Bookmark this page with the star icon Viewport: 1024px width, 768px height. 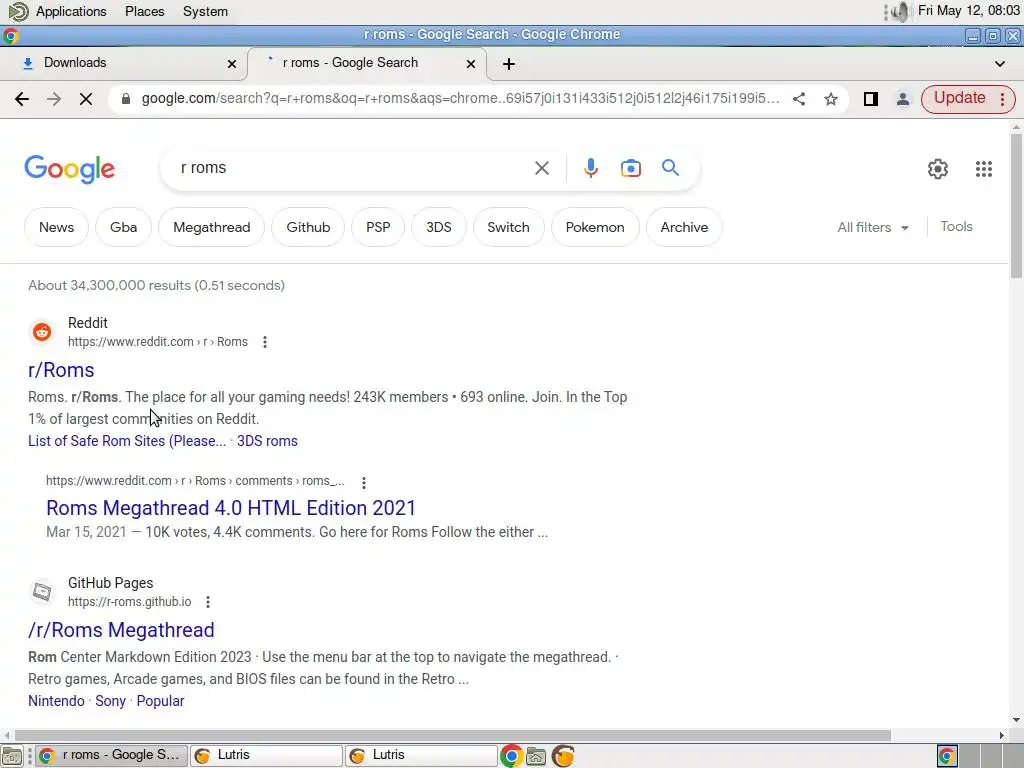[831, 99]
